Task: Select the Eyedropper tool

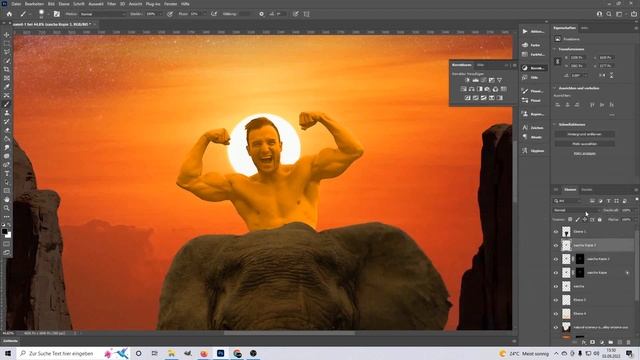Action: click(x=7, y=87)
